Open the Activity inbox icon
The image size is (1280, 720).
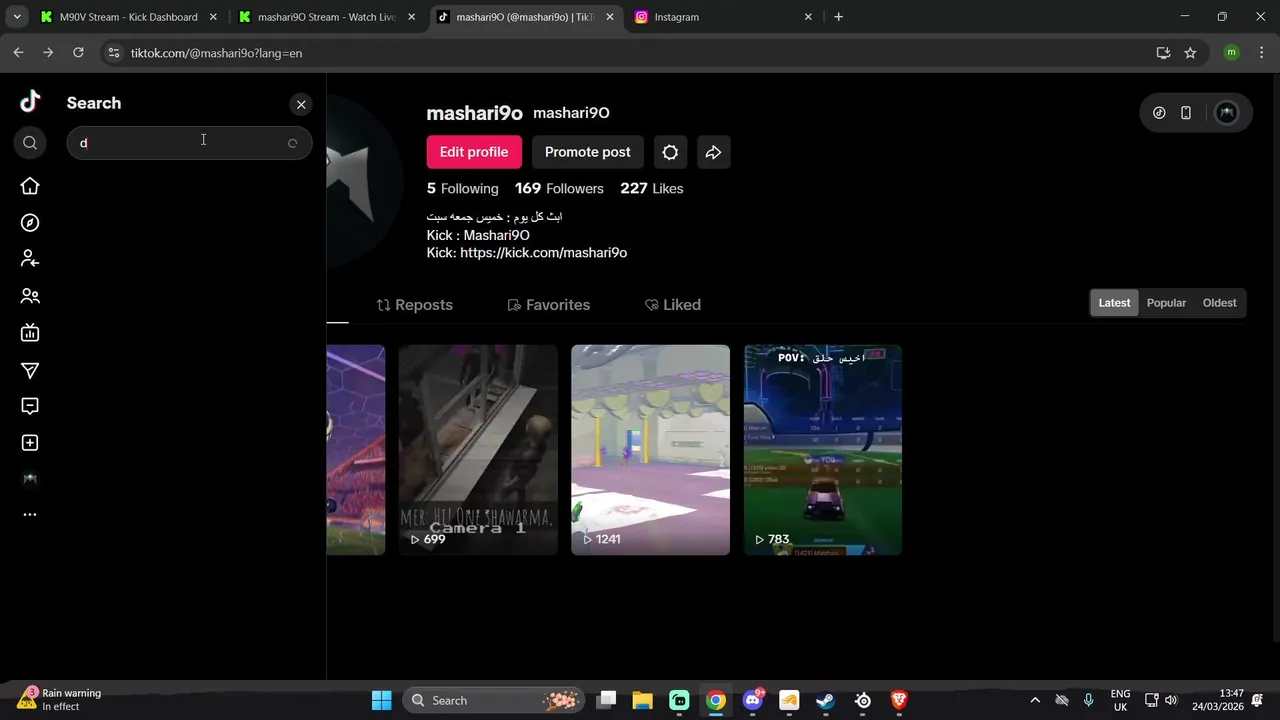[x=30, y=406]
